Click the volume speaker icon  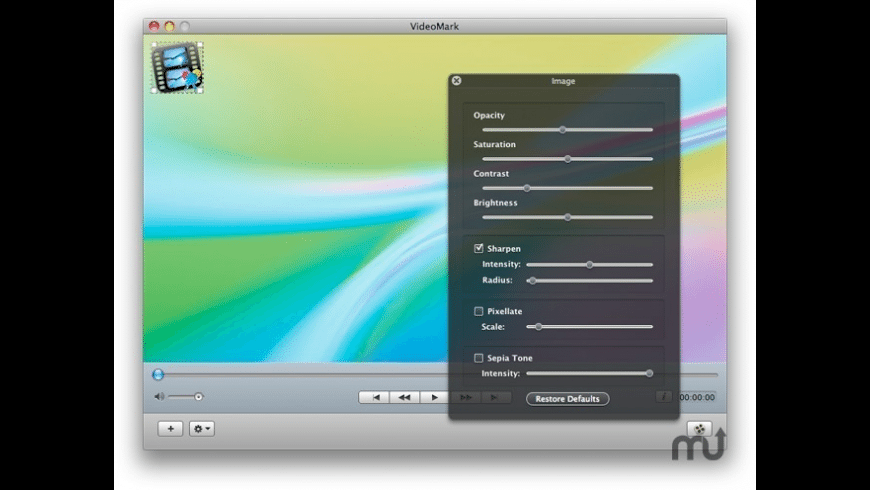coord(159,396)
